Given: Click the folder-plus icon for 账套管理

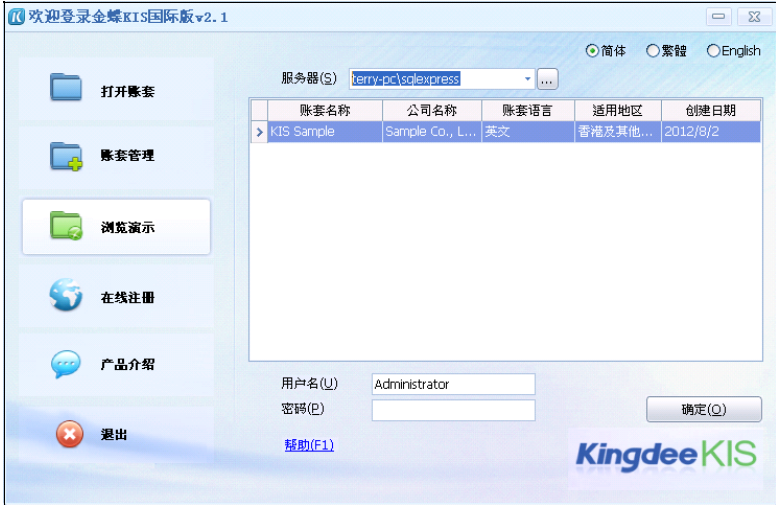Looking at the screenshot, I should (66, 156).
